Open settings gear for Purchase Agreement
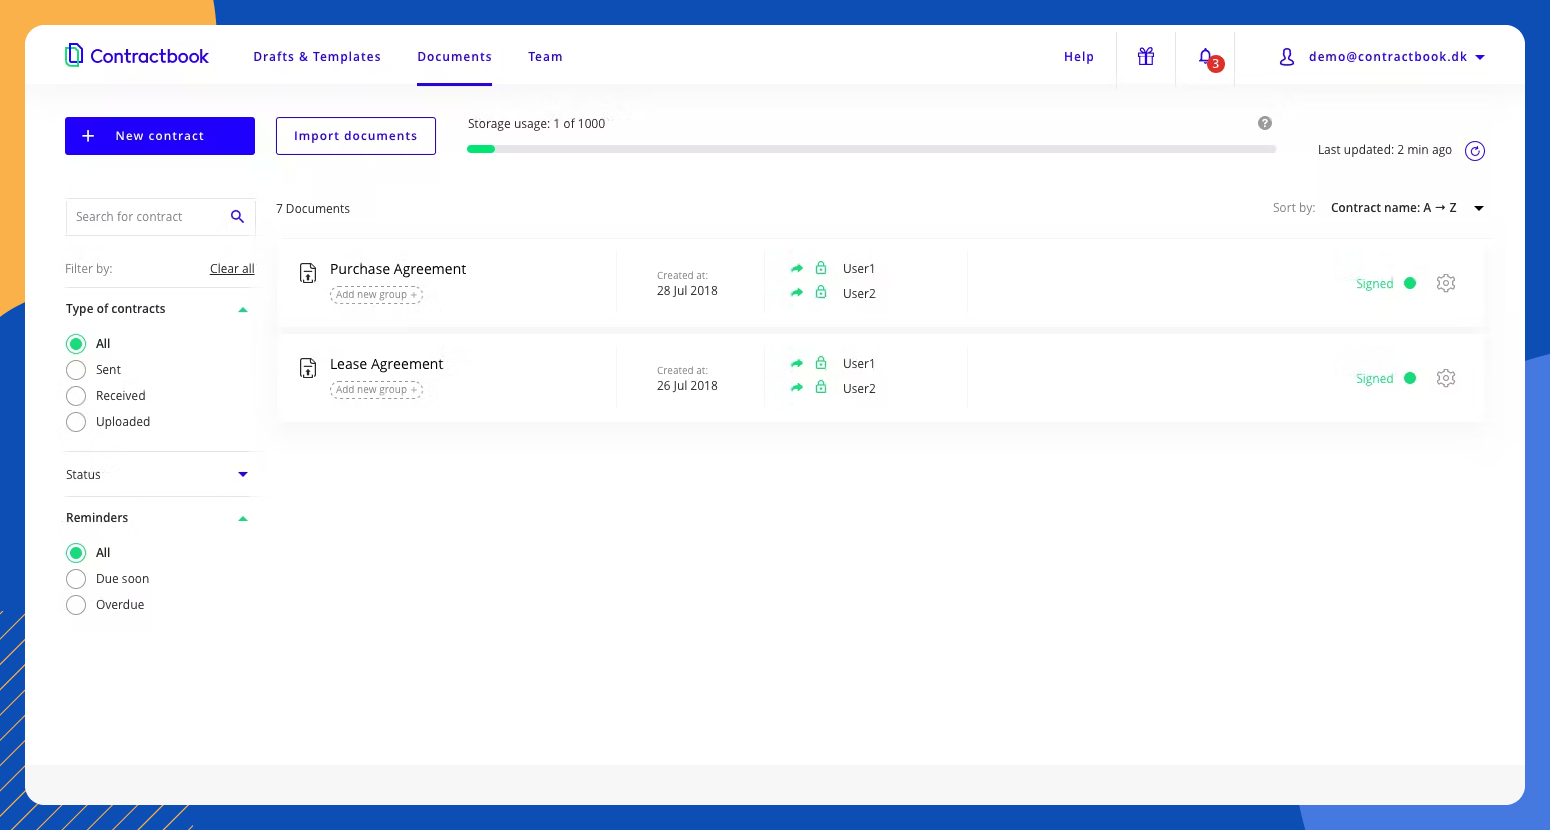The image size is (1550, 830). [x=1446, y=283]
